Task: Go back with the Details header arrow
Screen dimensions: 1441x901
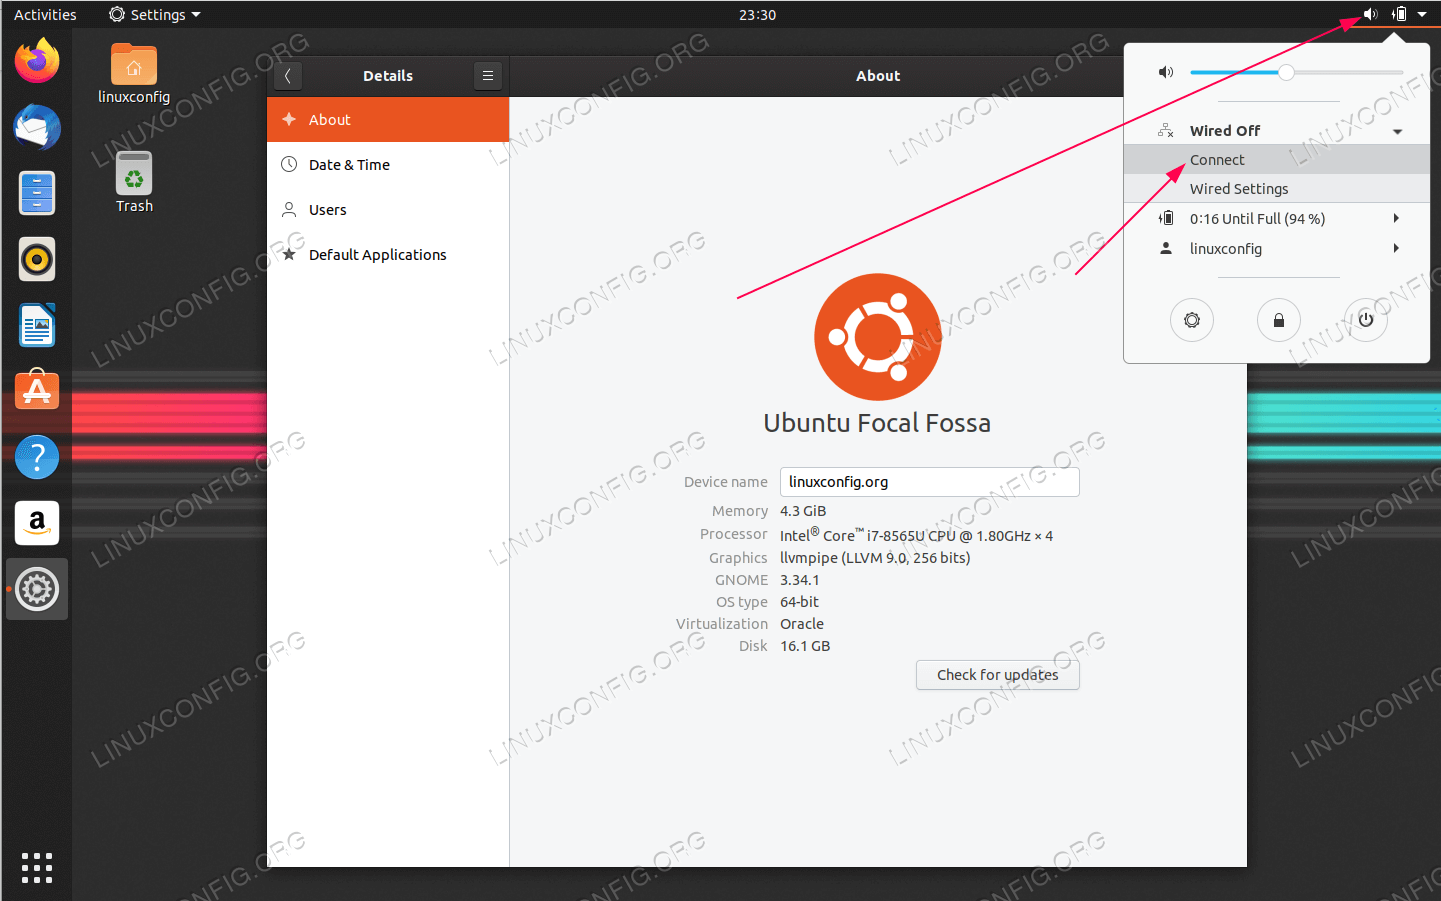Action: tap(287, 76)
